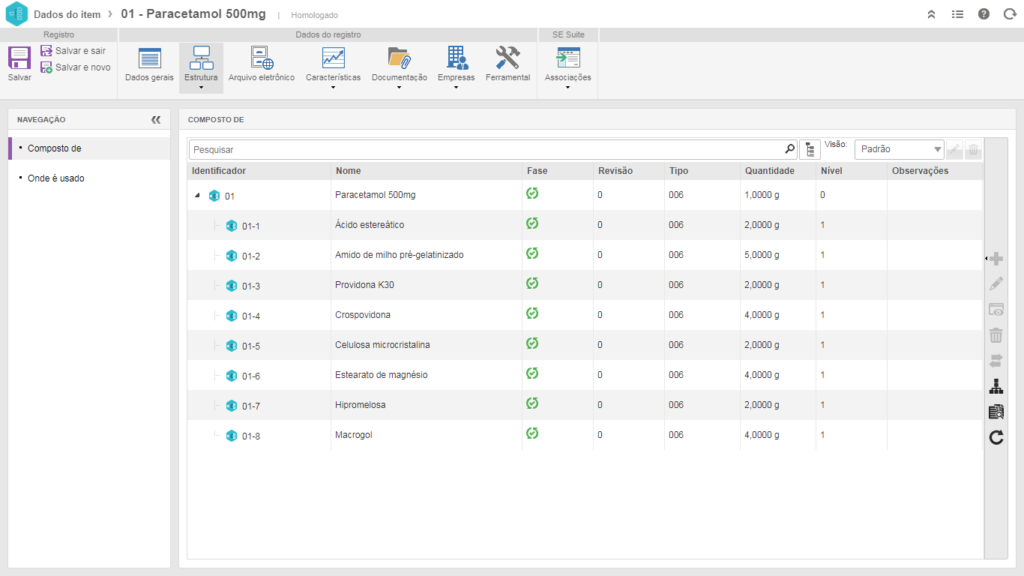
Task: Click the search magnifier icon
Action: point(789,149)
